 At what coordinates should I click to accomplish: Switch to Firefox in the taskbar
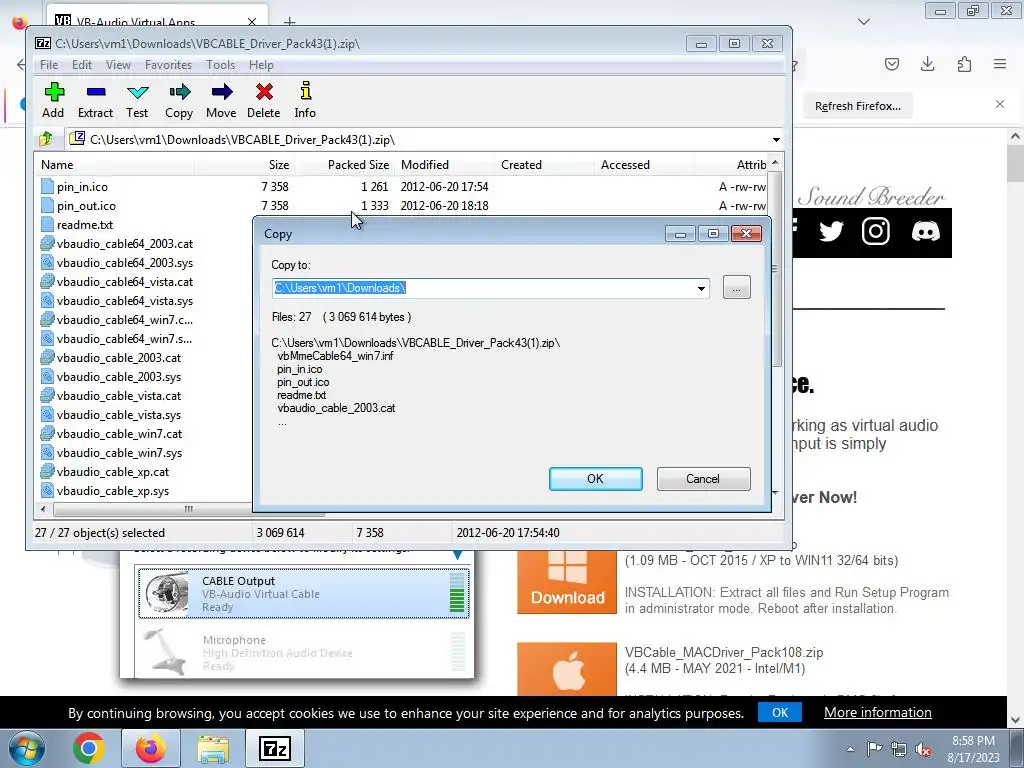pos(150,748)
